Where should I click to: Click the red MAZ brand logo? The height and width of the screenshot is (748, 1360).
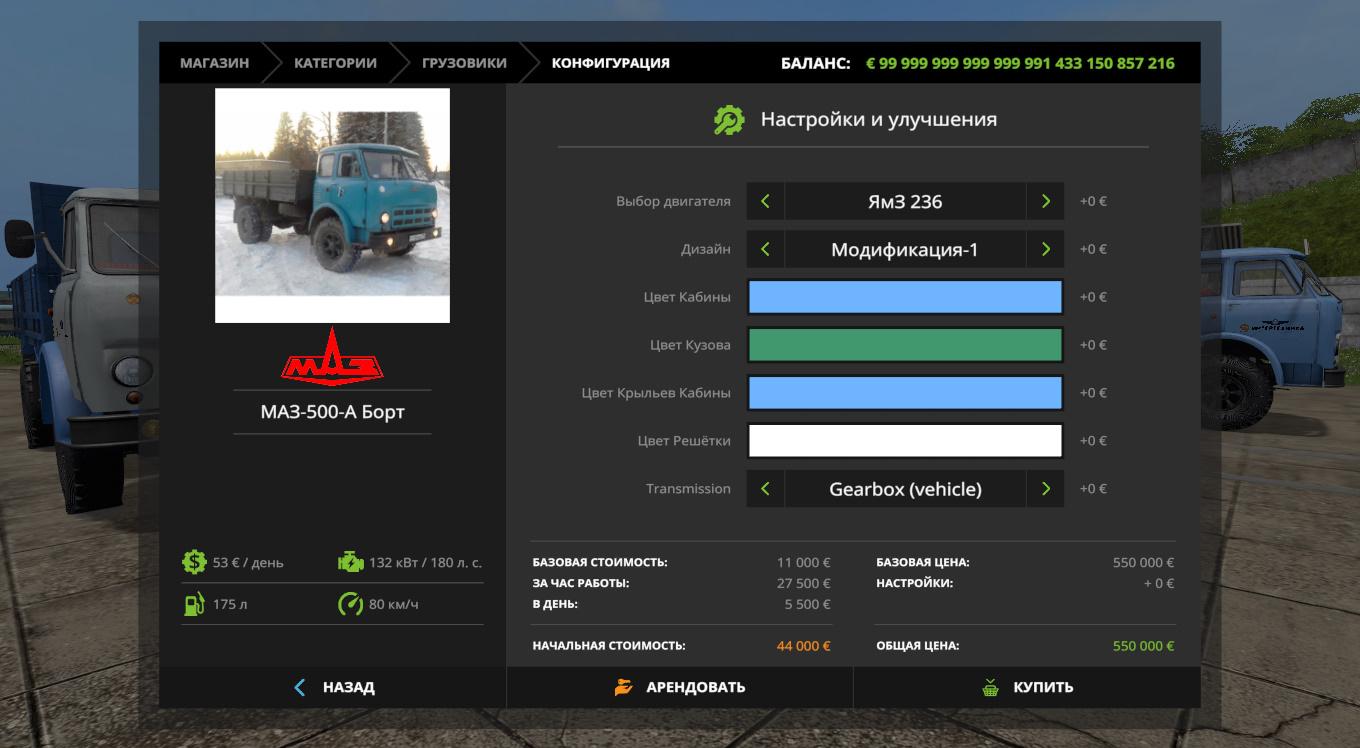tap(332, 357)
